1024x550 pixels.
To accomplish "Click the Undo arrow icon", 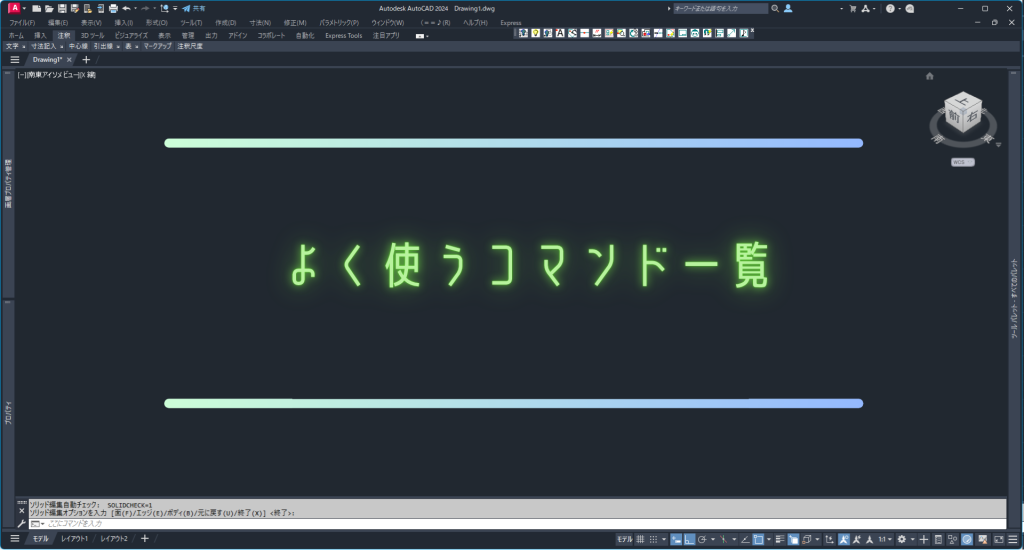I will pos(126,8).
